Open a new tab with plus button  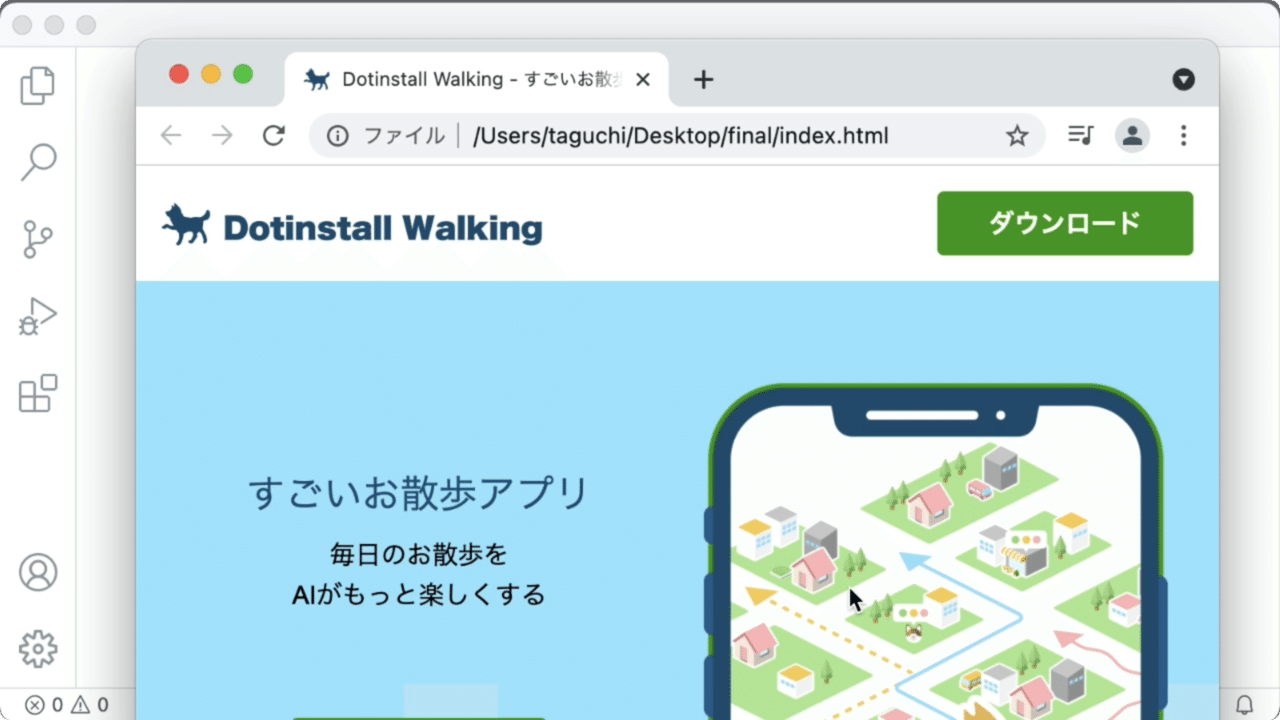[703, 80]
